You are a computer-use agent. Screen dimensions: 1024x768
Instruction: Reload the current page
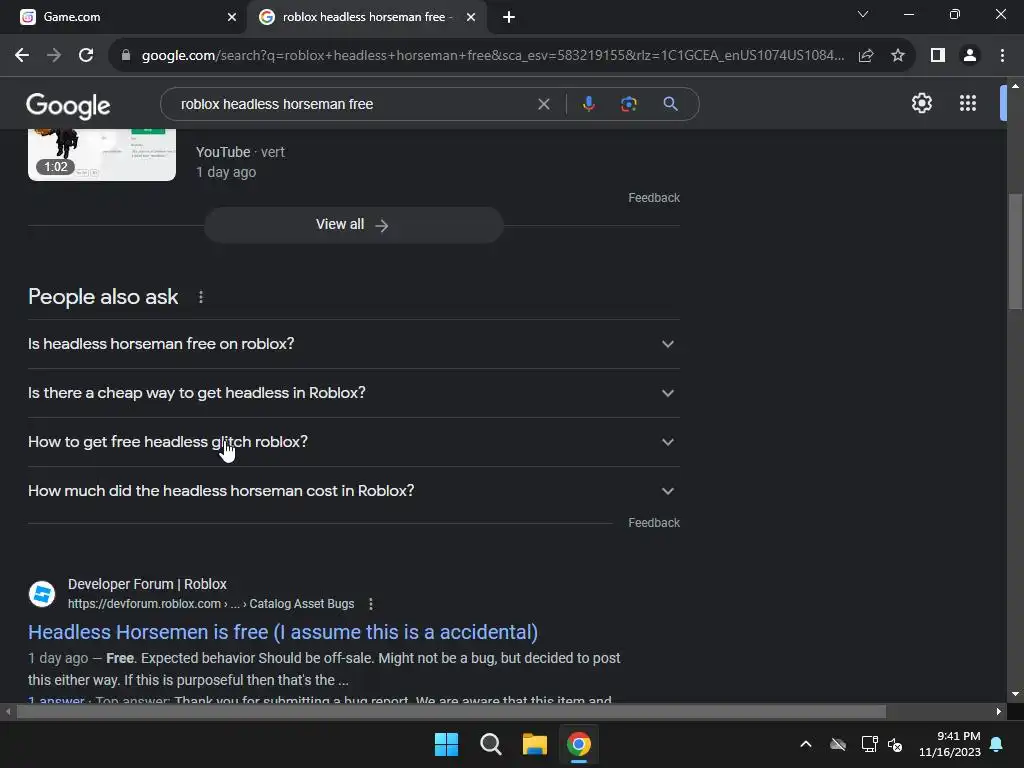tap(86, 56)
